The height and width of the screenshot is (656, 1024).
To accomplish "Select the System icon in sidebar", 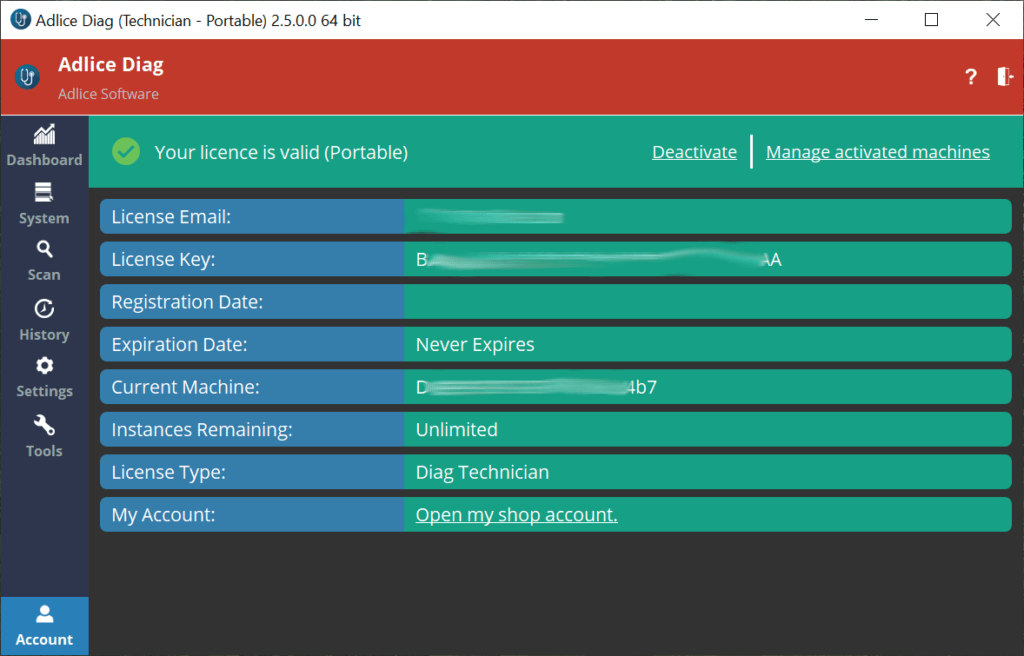I will click(x=44, y=193).
